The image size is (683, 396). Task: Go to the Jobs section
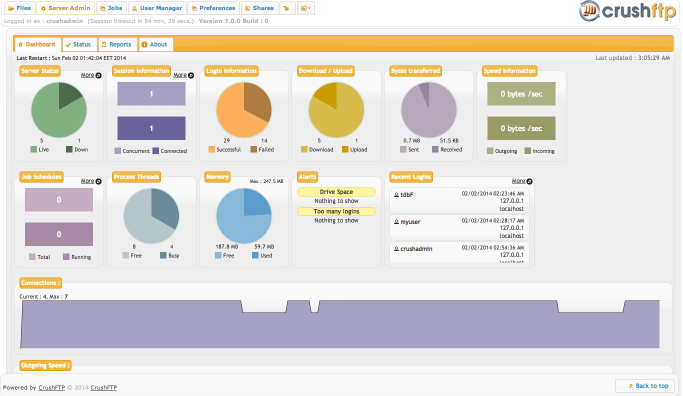(x=111, y=8)
